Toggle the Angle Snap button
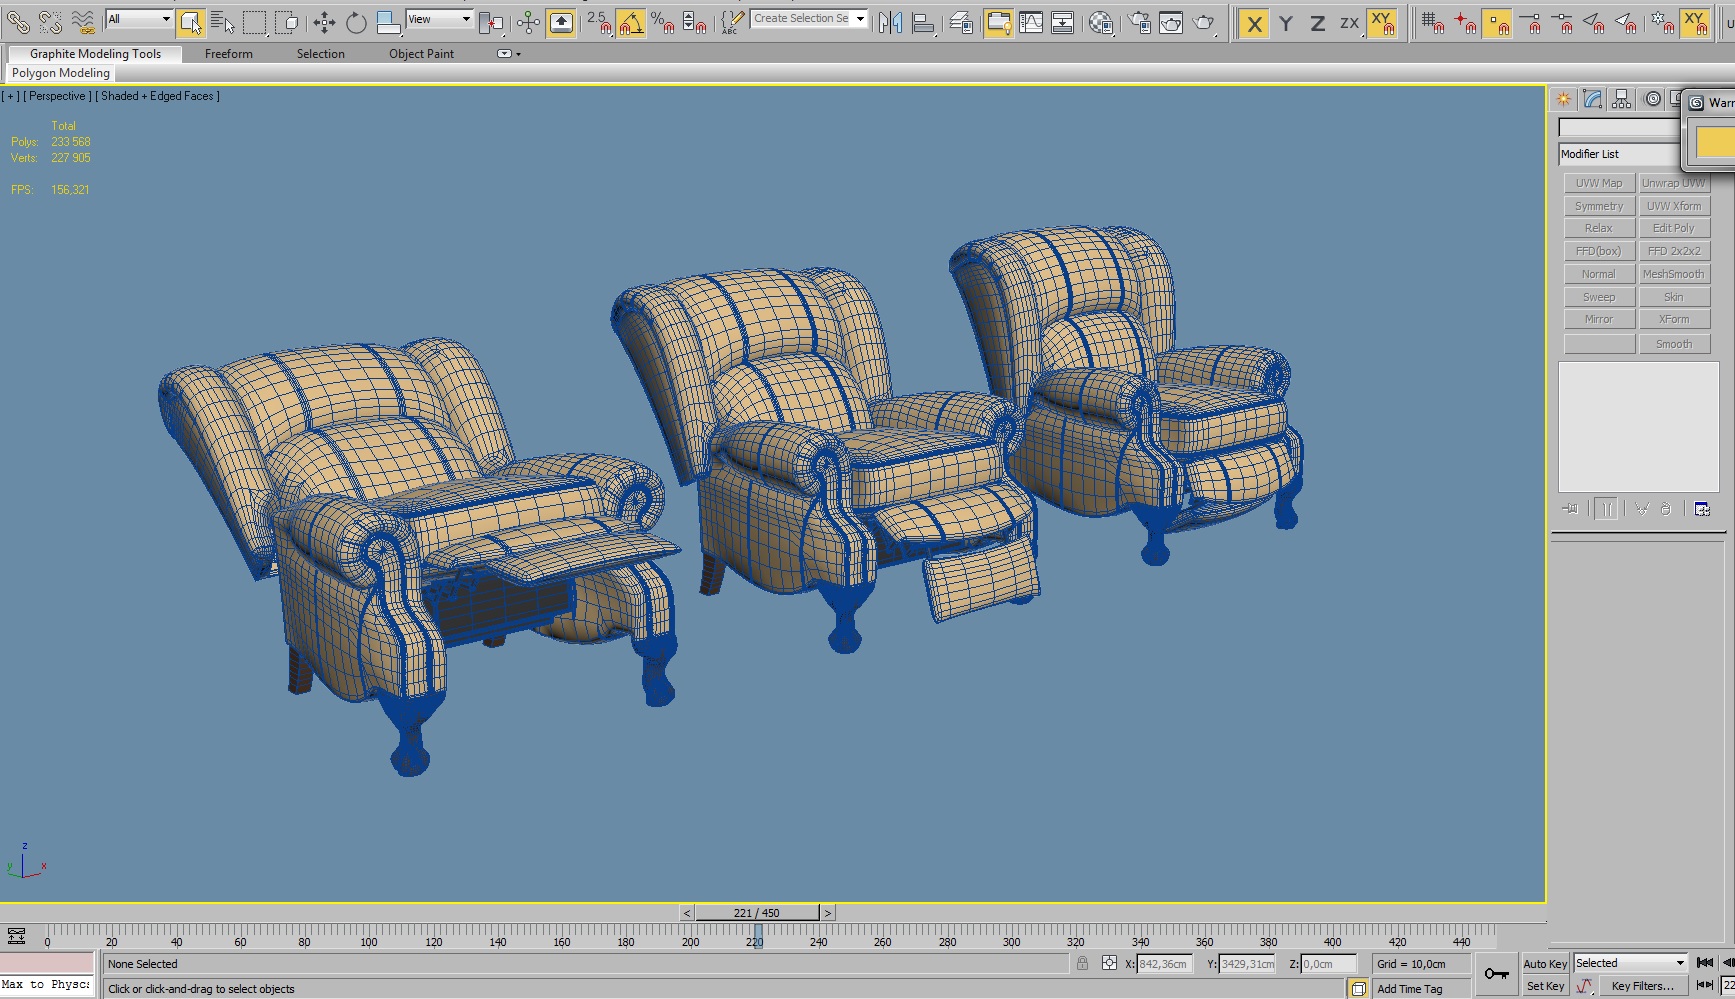 (630, 22)
